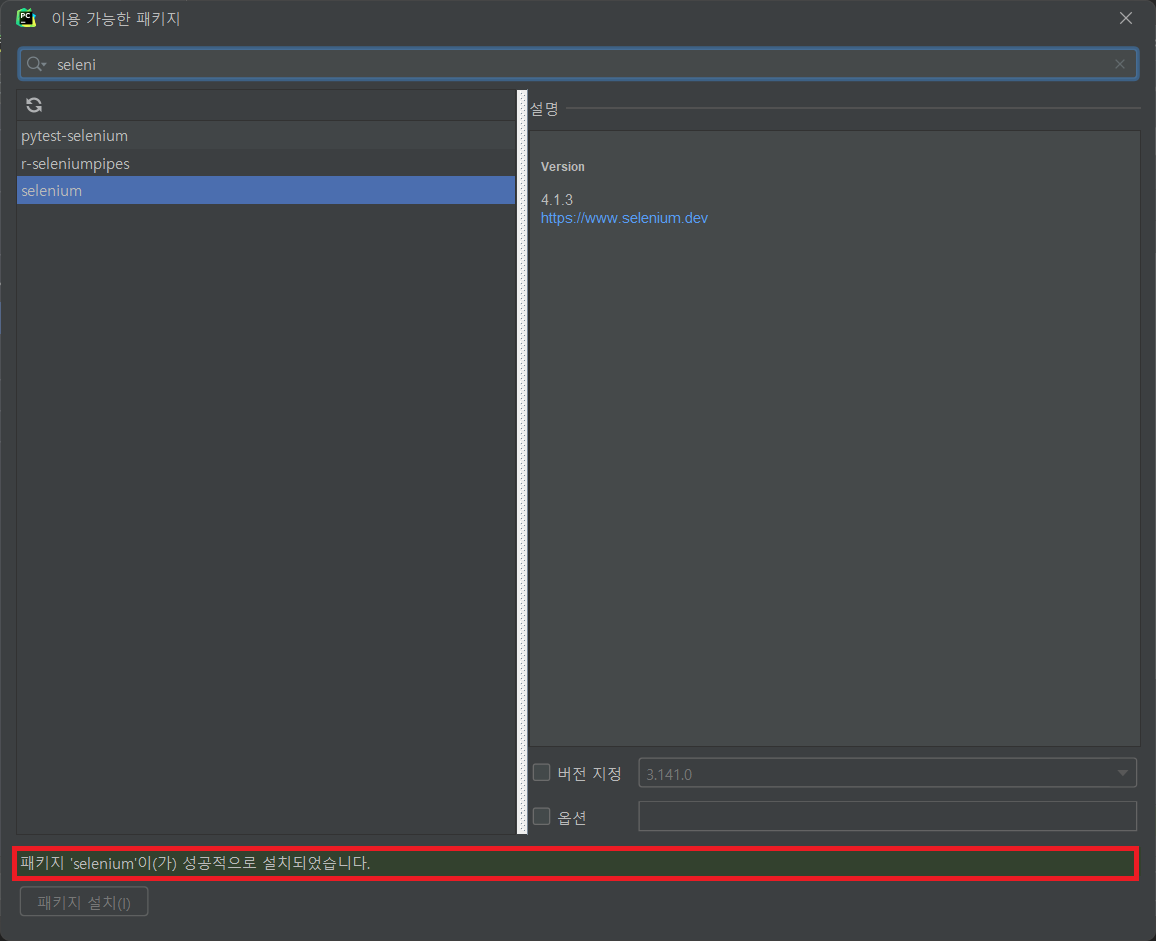Enable the 버전 지정 checkbox

[542, 772]
